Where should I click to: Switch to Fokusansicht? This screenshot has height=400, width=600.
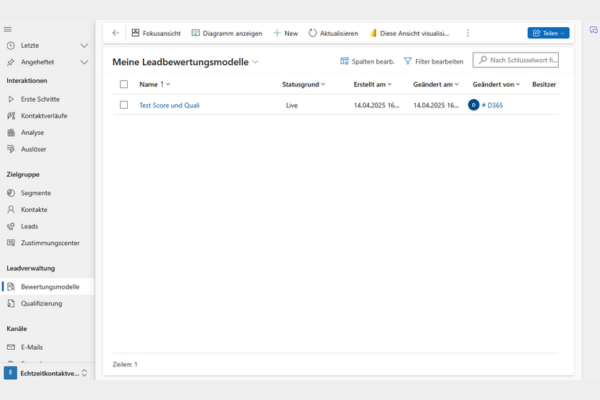coord(156,33)
